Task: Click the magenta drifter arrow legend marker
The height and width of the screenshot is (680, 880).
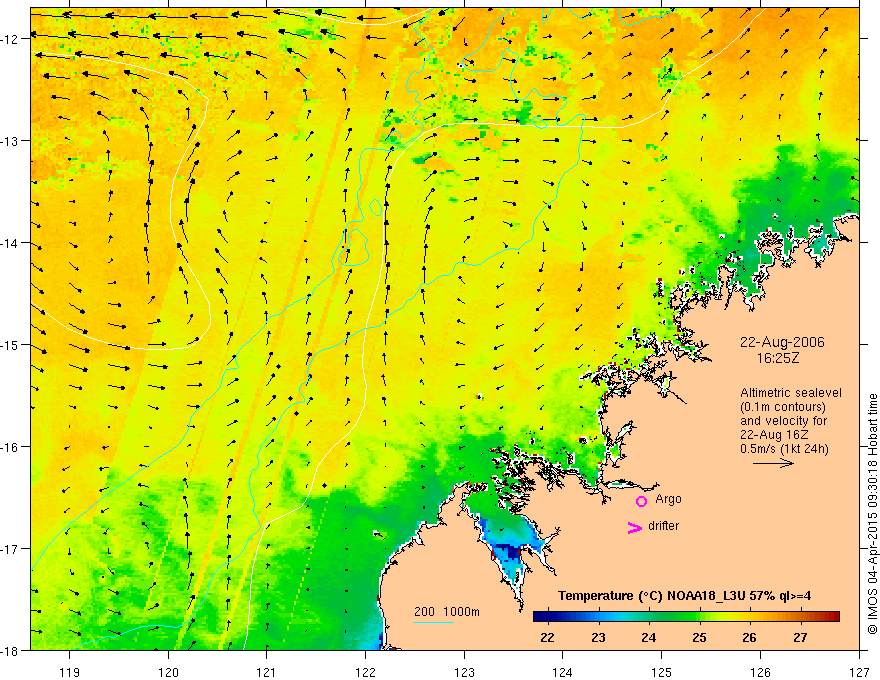Action: click(x=634, y=527)
